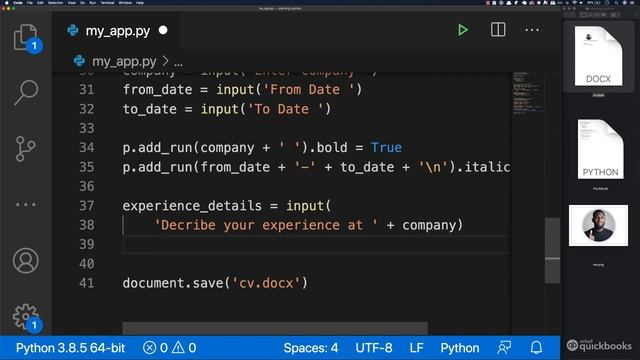Image resolution: width=640 pixels, height=360 pixels.
Task: Click the vertical editor scrollbar
Action: click(552, 251)
